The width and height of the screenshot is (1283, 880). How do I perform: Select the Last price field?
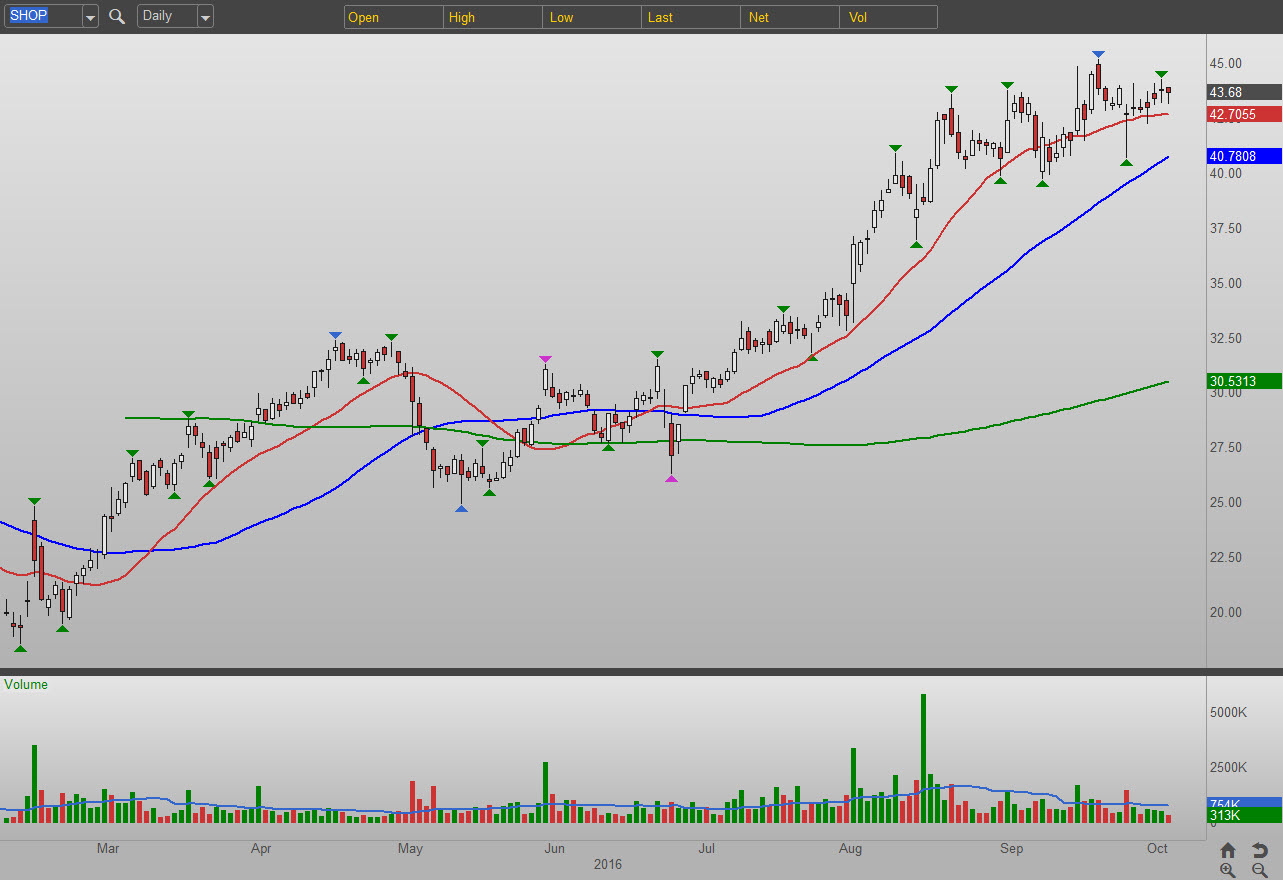pyautogui.click(x=690, y=17)
